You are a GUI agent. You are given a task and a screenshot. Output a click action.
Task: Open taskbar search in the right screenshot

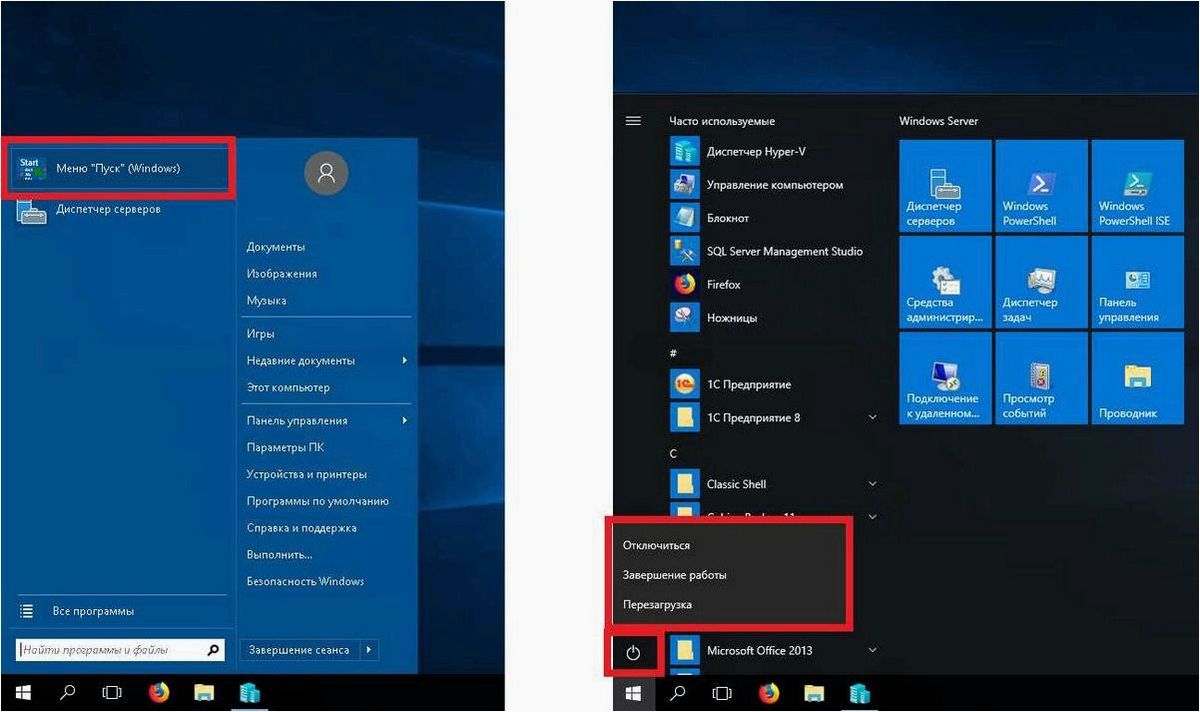tap(678, 692)
